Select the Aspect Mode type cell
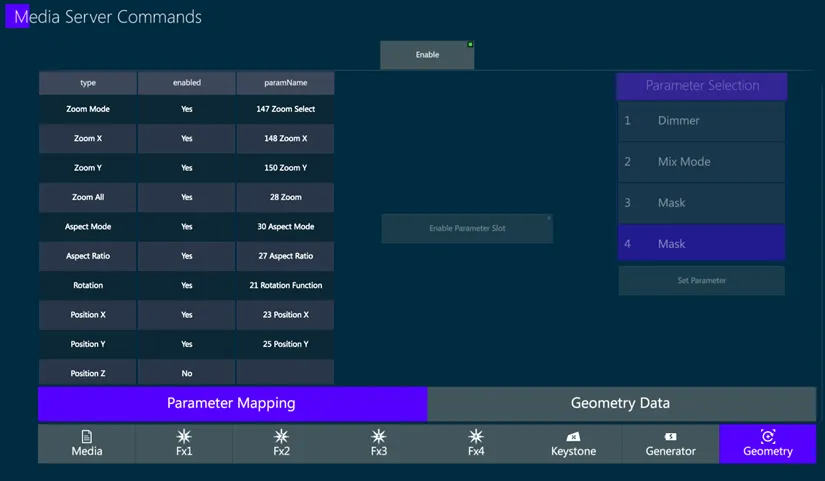 coord(88,227)
